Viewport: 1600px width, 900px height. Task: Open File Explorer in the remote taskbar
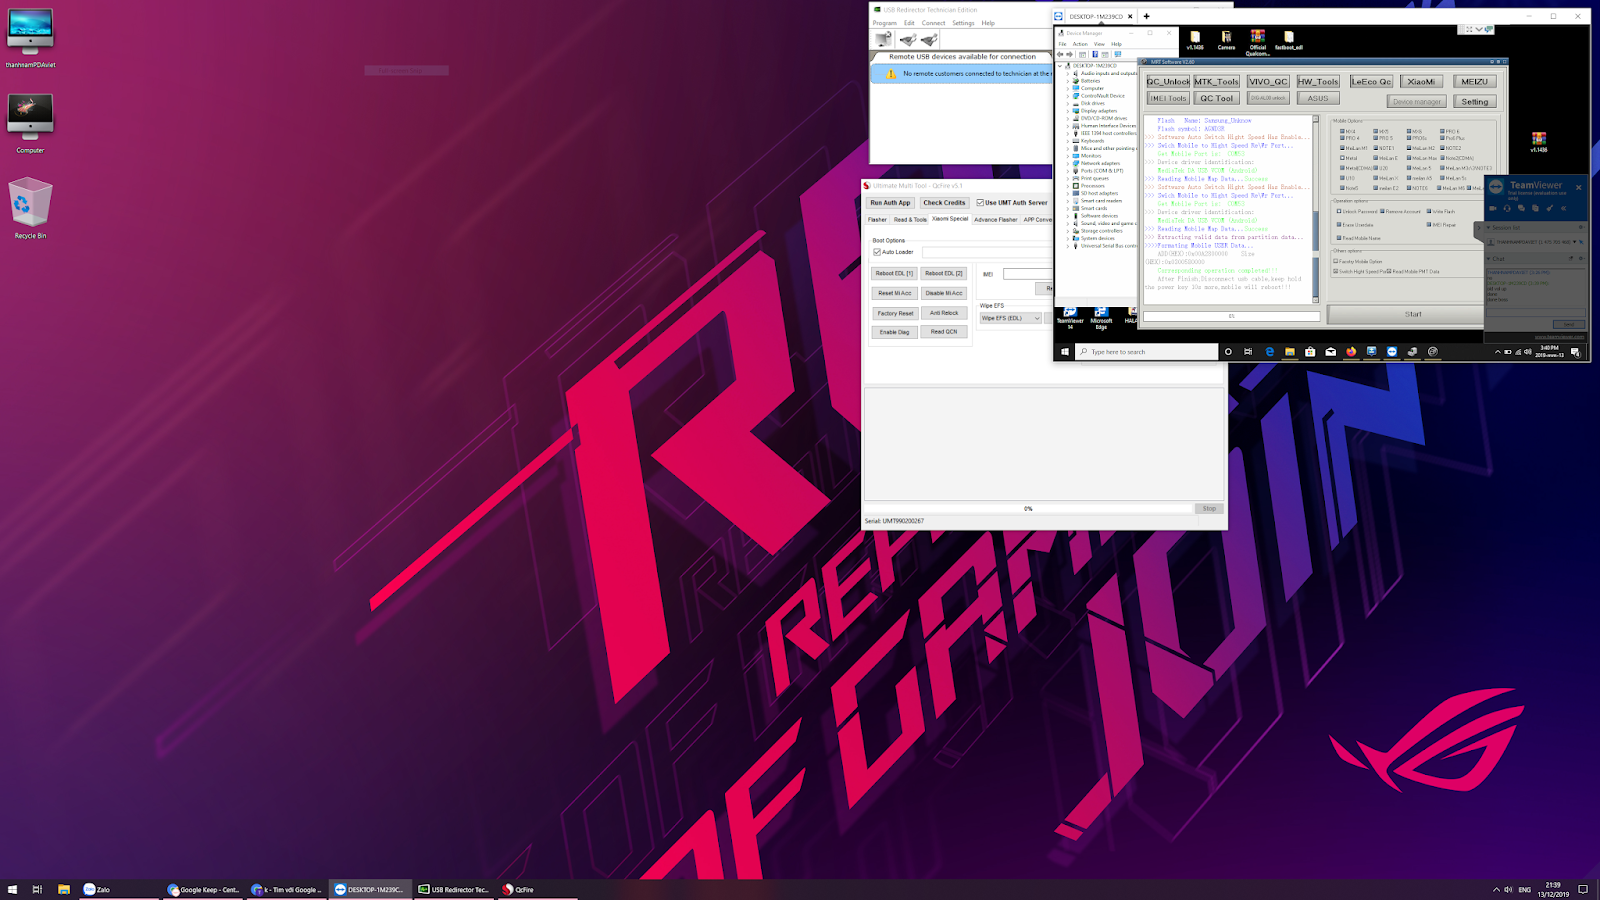(x=1290, y=352)
